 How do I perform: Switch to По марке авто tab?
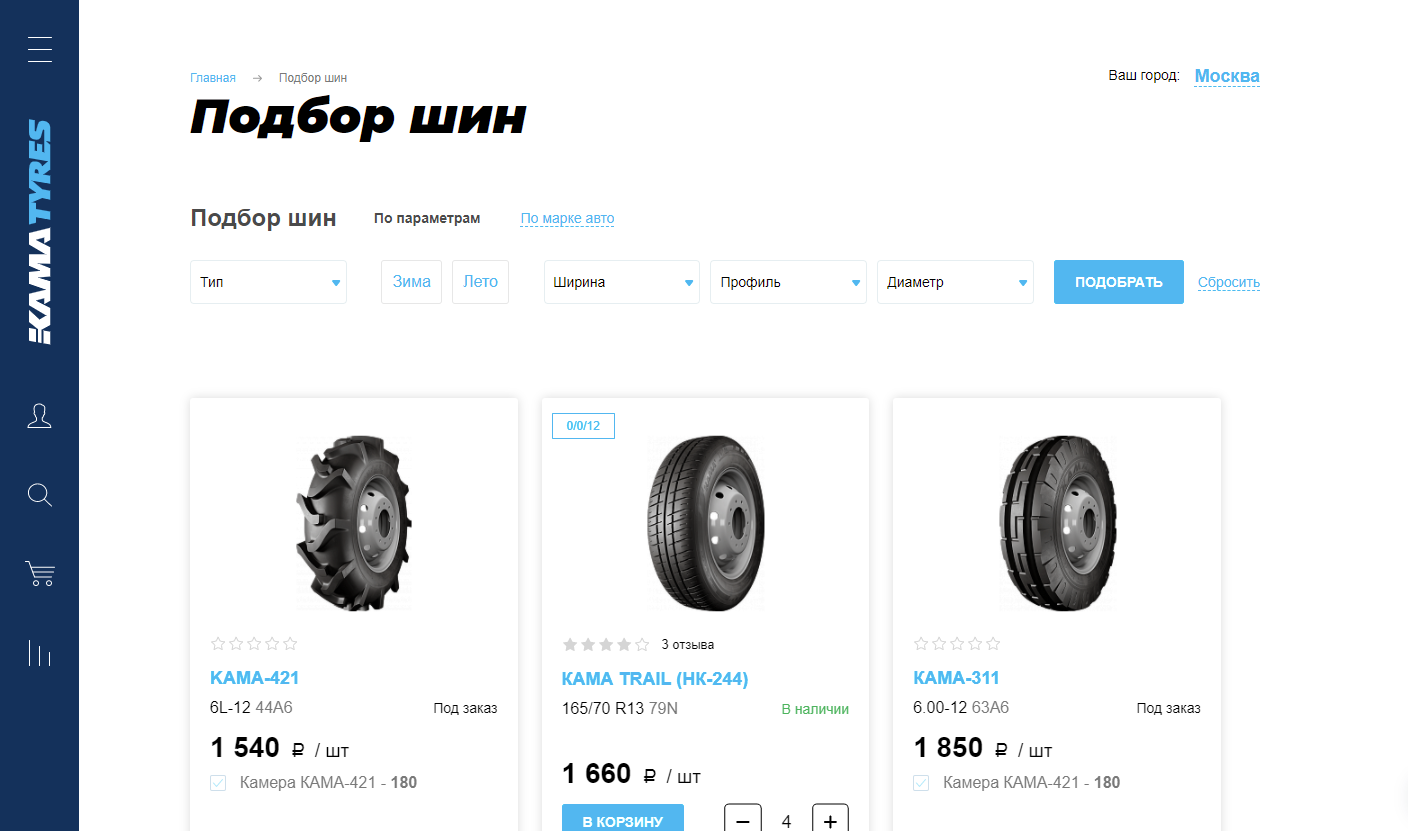(567, 219)
